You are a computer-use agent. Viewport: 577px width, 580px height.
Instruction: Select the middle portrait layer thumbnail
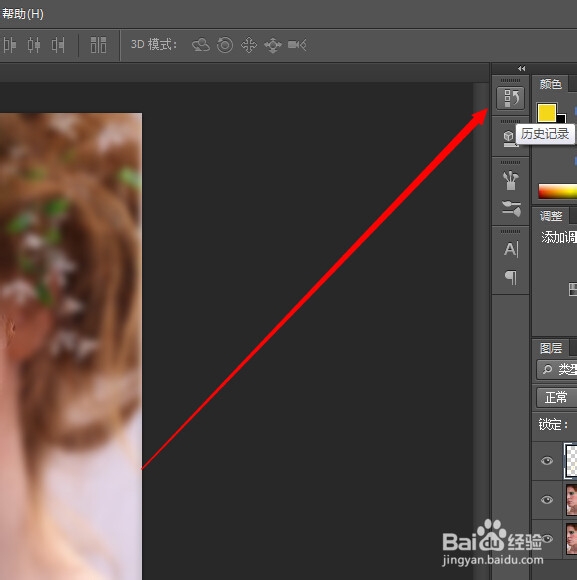click(571, 500)
